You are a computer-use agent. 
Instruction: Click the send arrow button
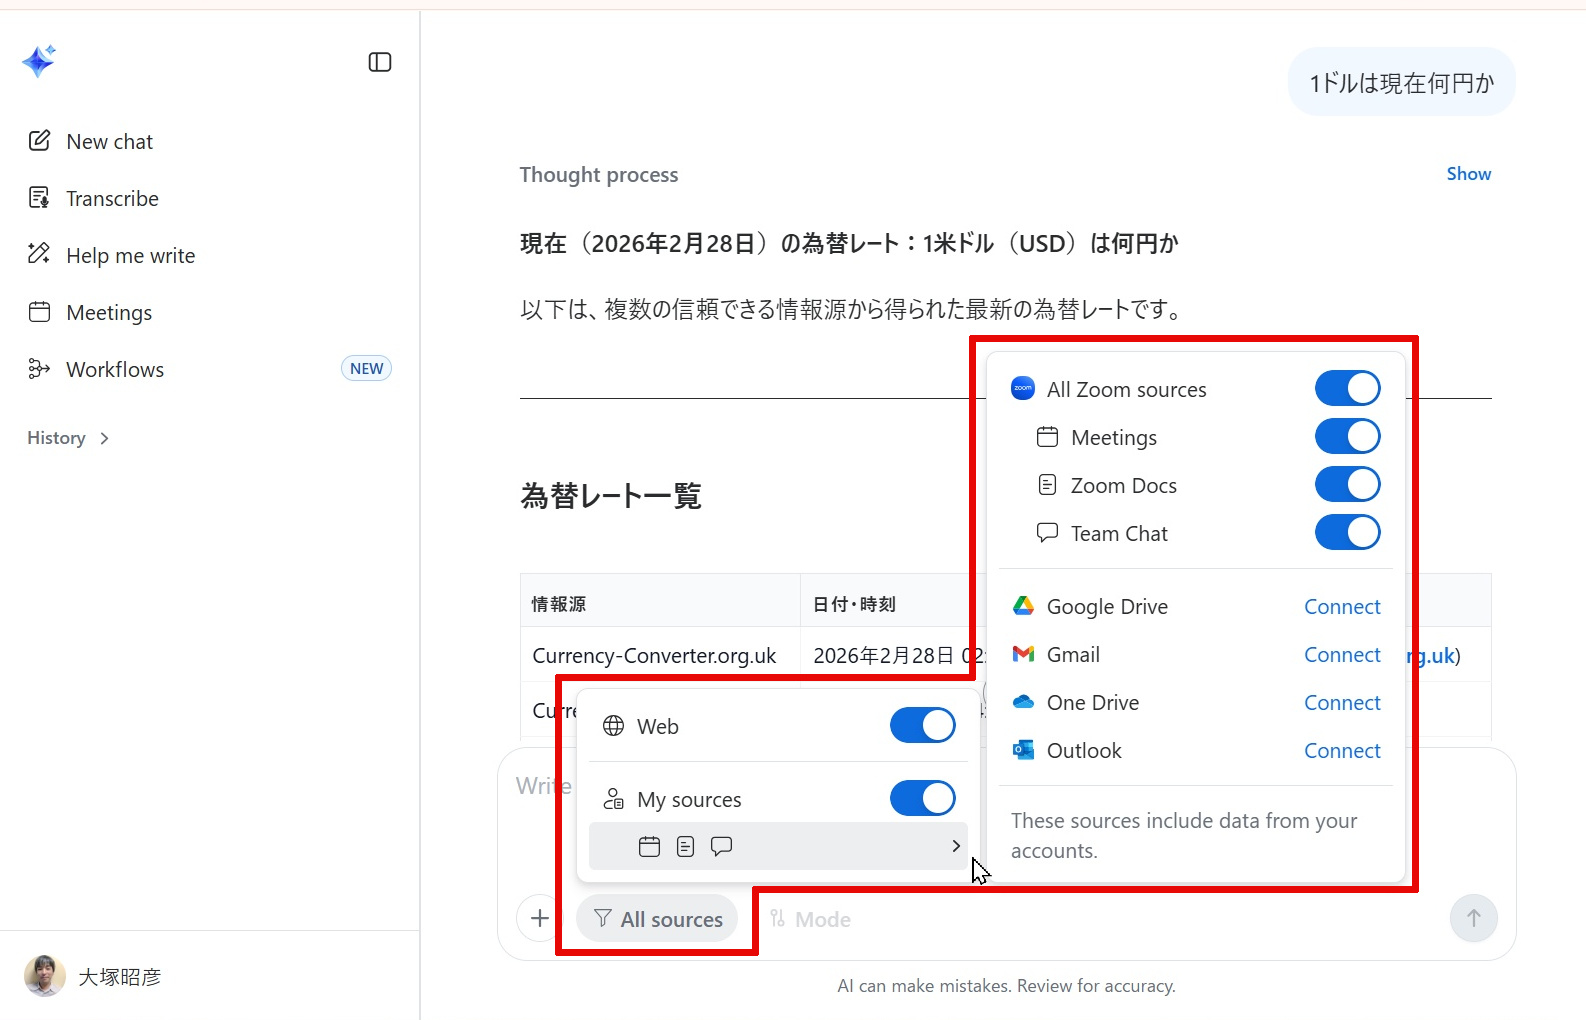[x=1473, y=918]
